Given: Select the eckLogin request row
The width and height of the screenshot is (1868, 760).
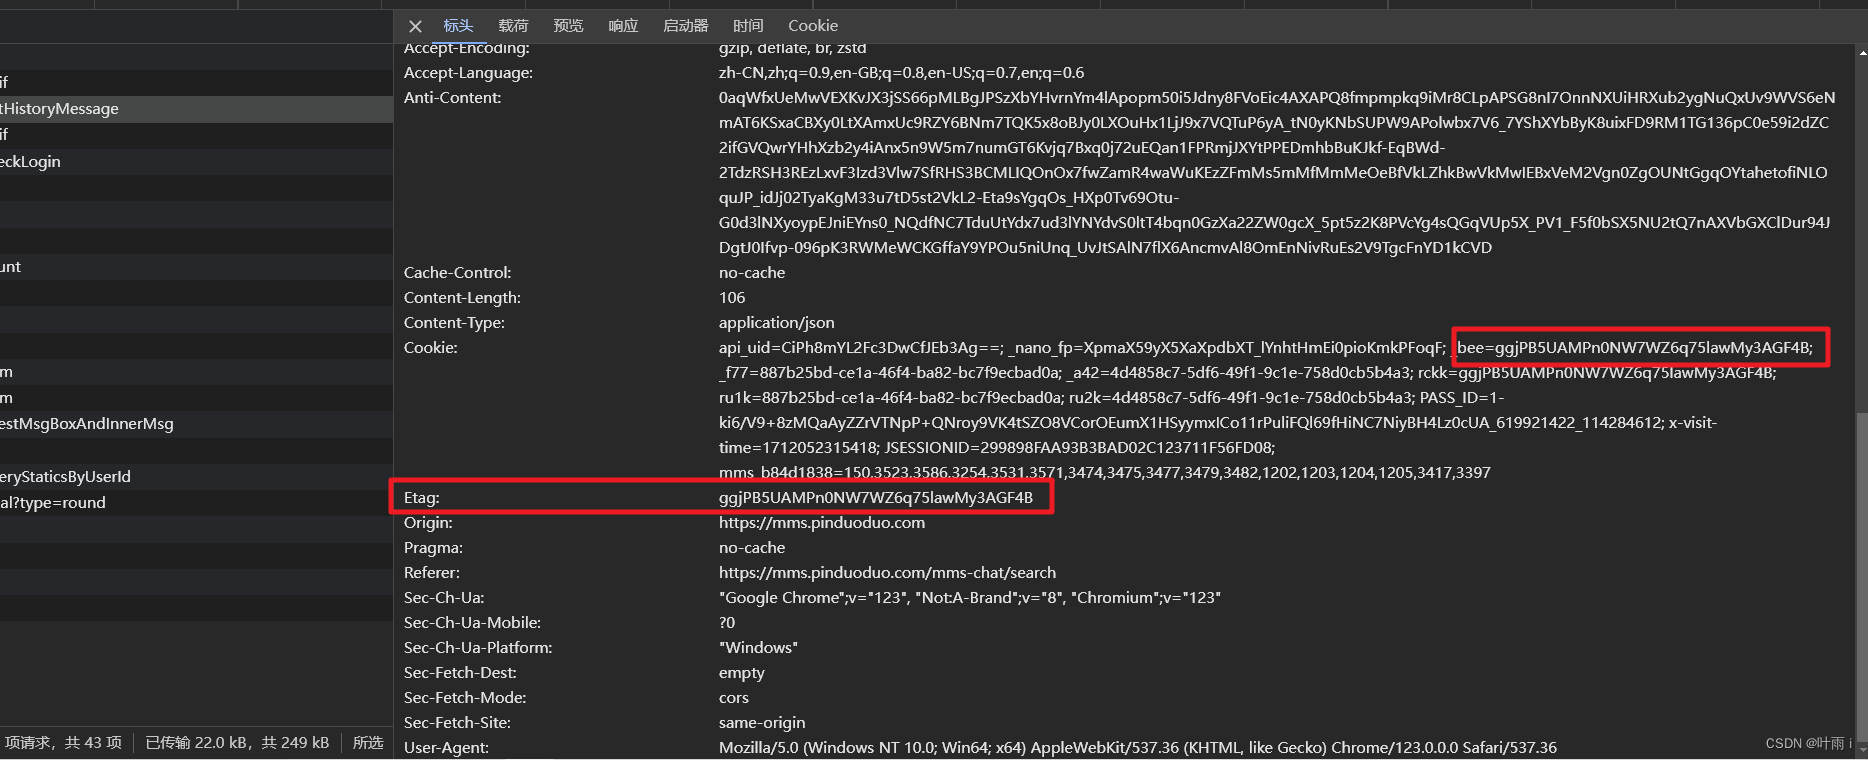Looking at the screenshot, I should point(196,162).
